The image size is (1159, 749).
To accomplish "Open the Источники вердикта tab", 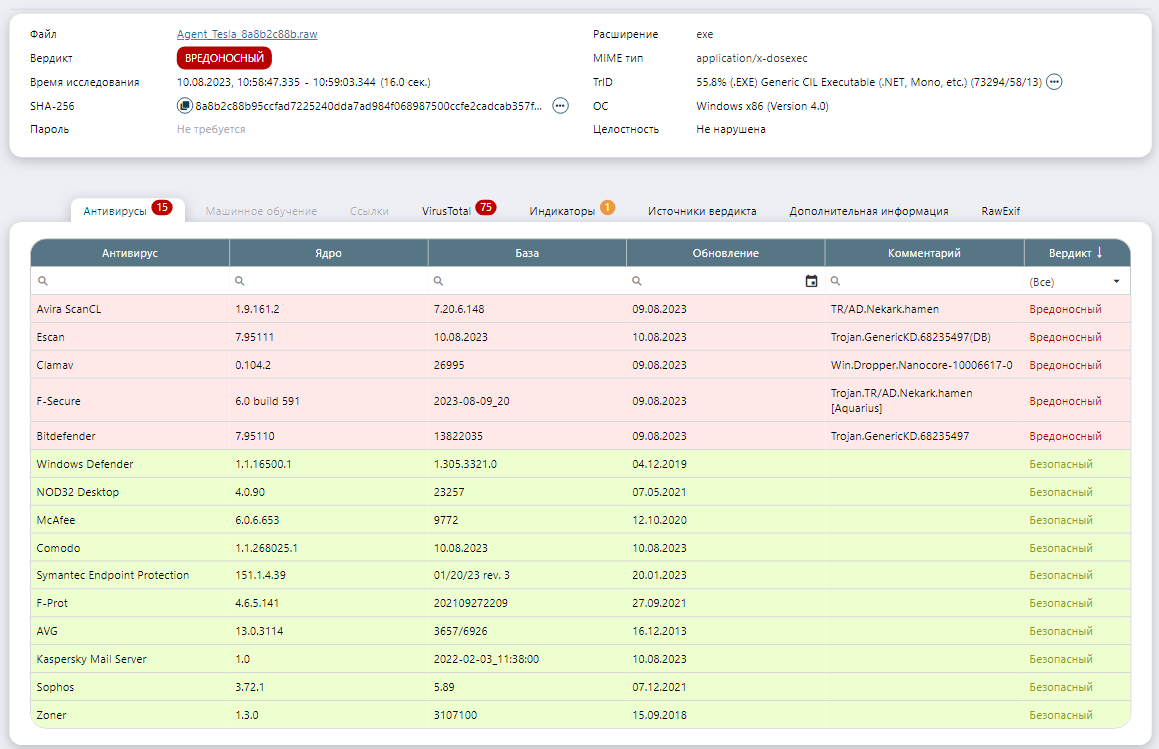I will click(x=702, y=211).
